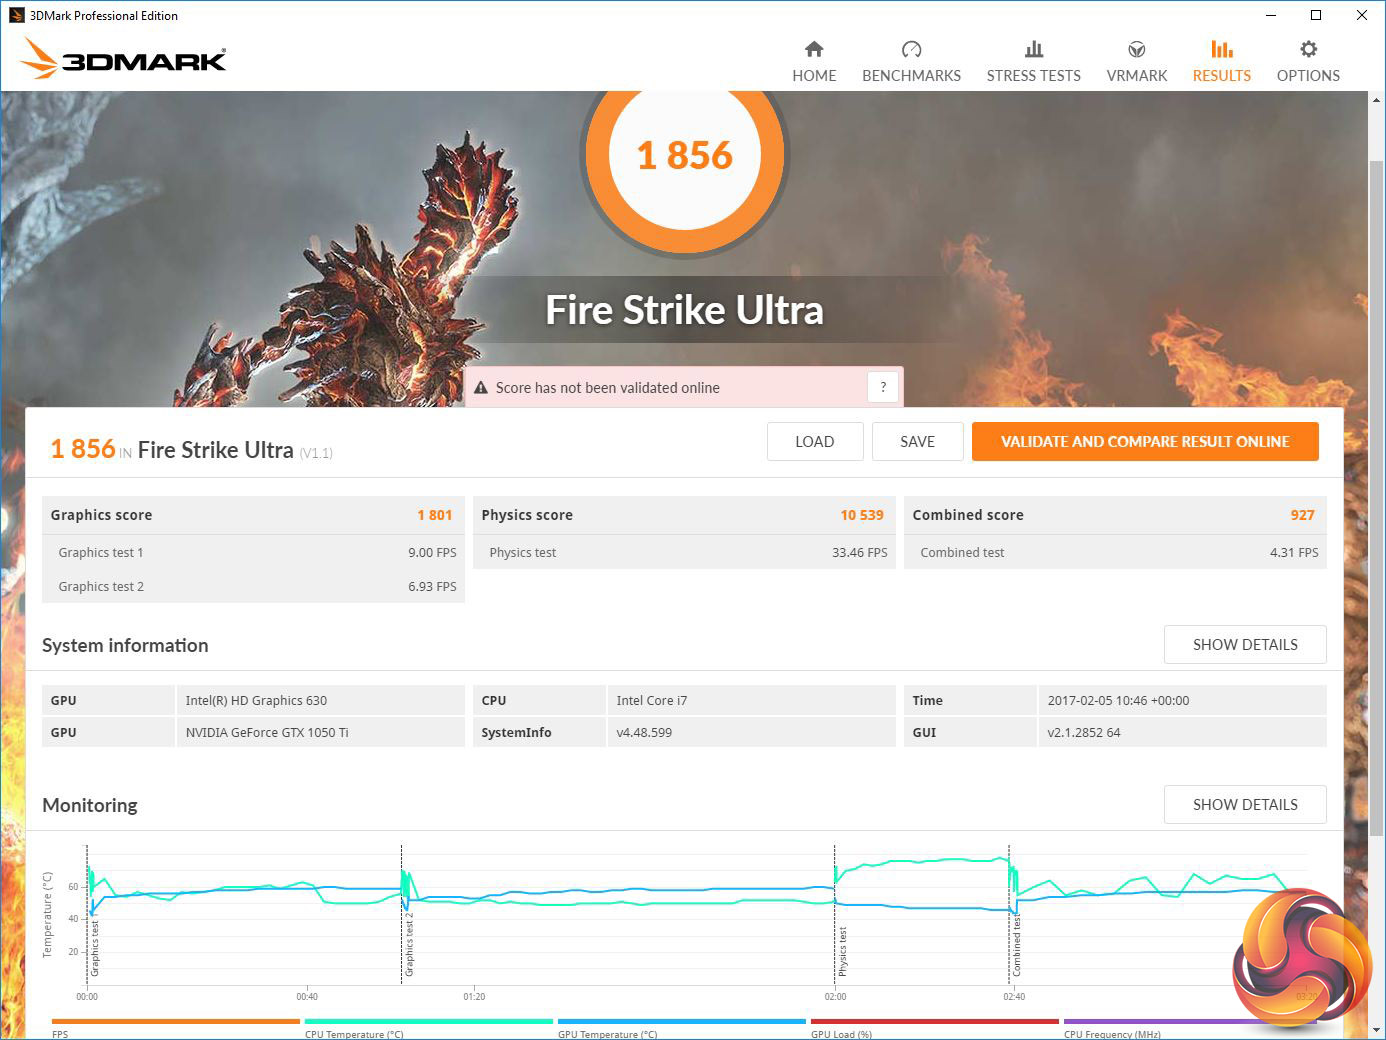
Task: Click the Time value 2017-02-05 10:46
Action: (1118, 701)
